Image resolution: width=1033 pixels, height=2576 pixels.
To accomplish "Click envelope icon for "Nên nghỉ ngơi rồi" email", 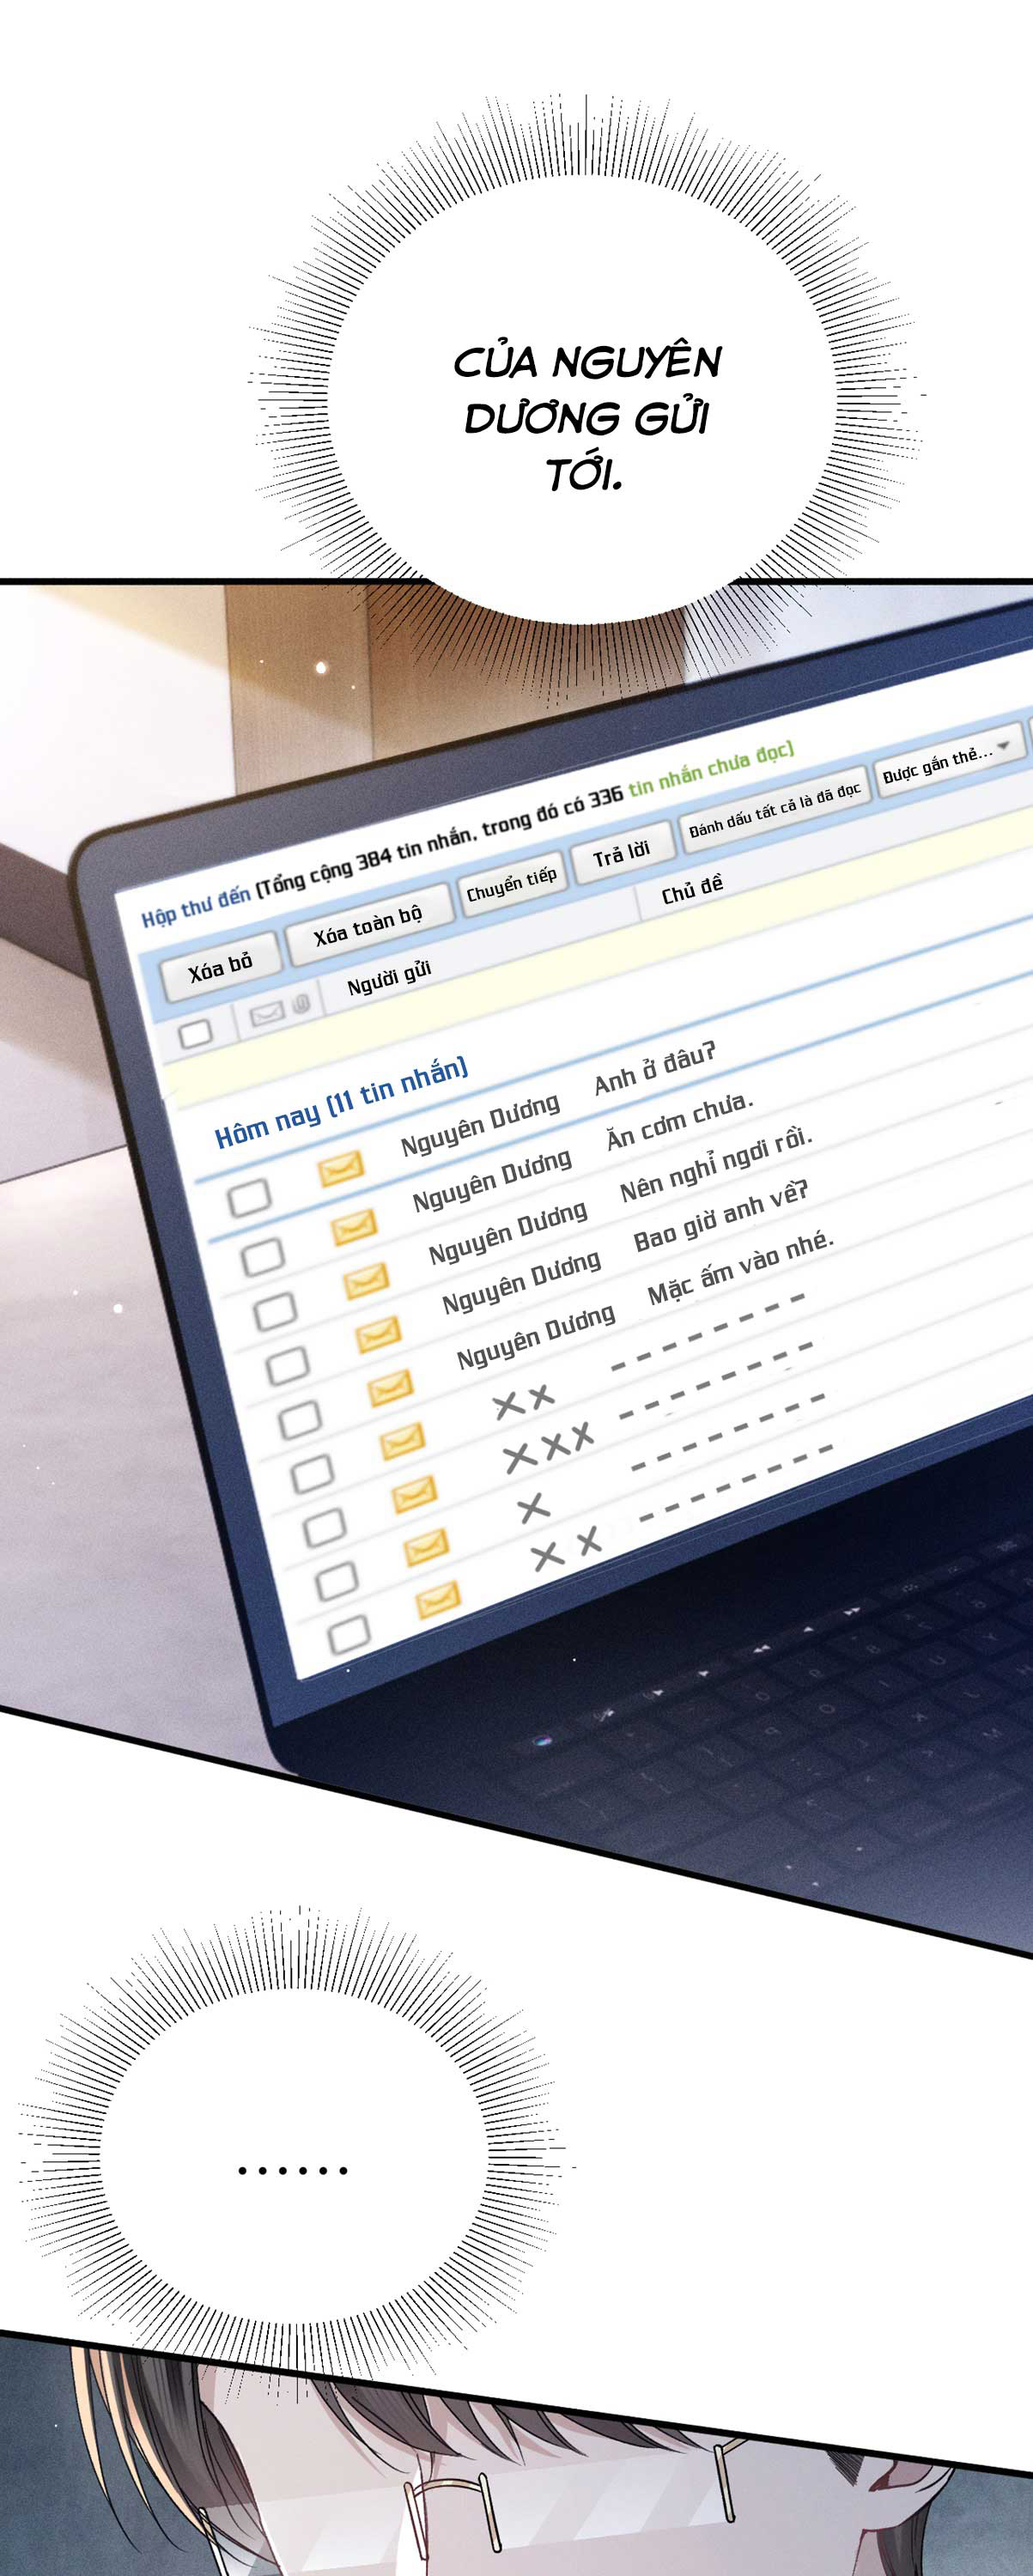I will click(366, 1280).
